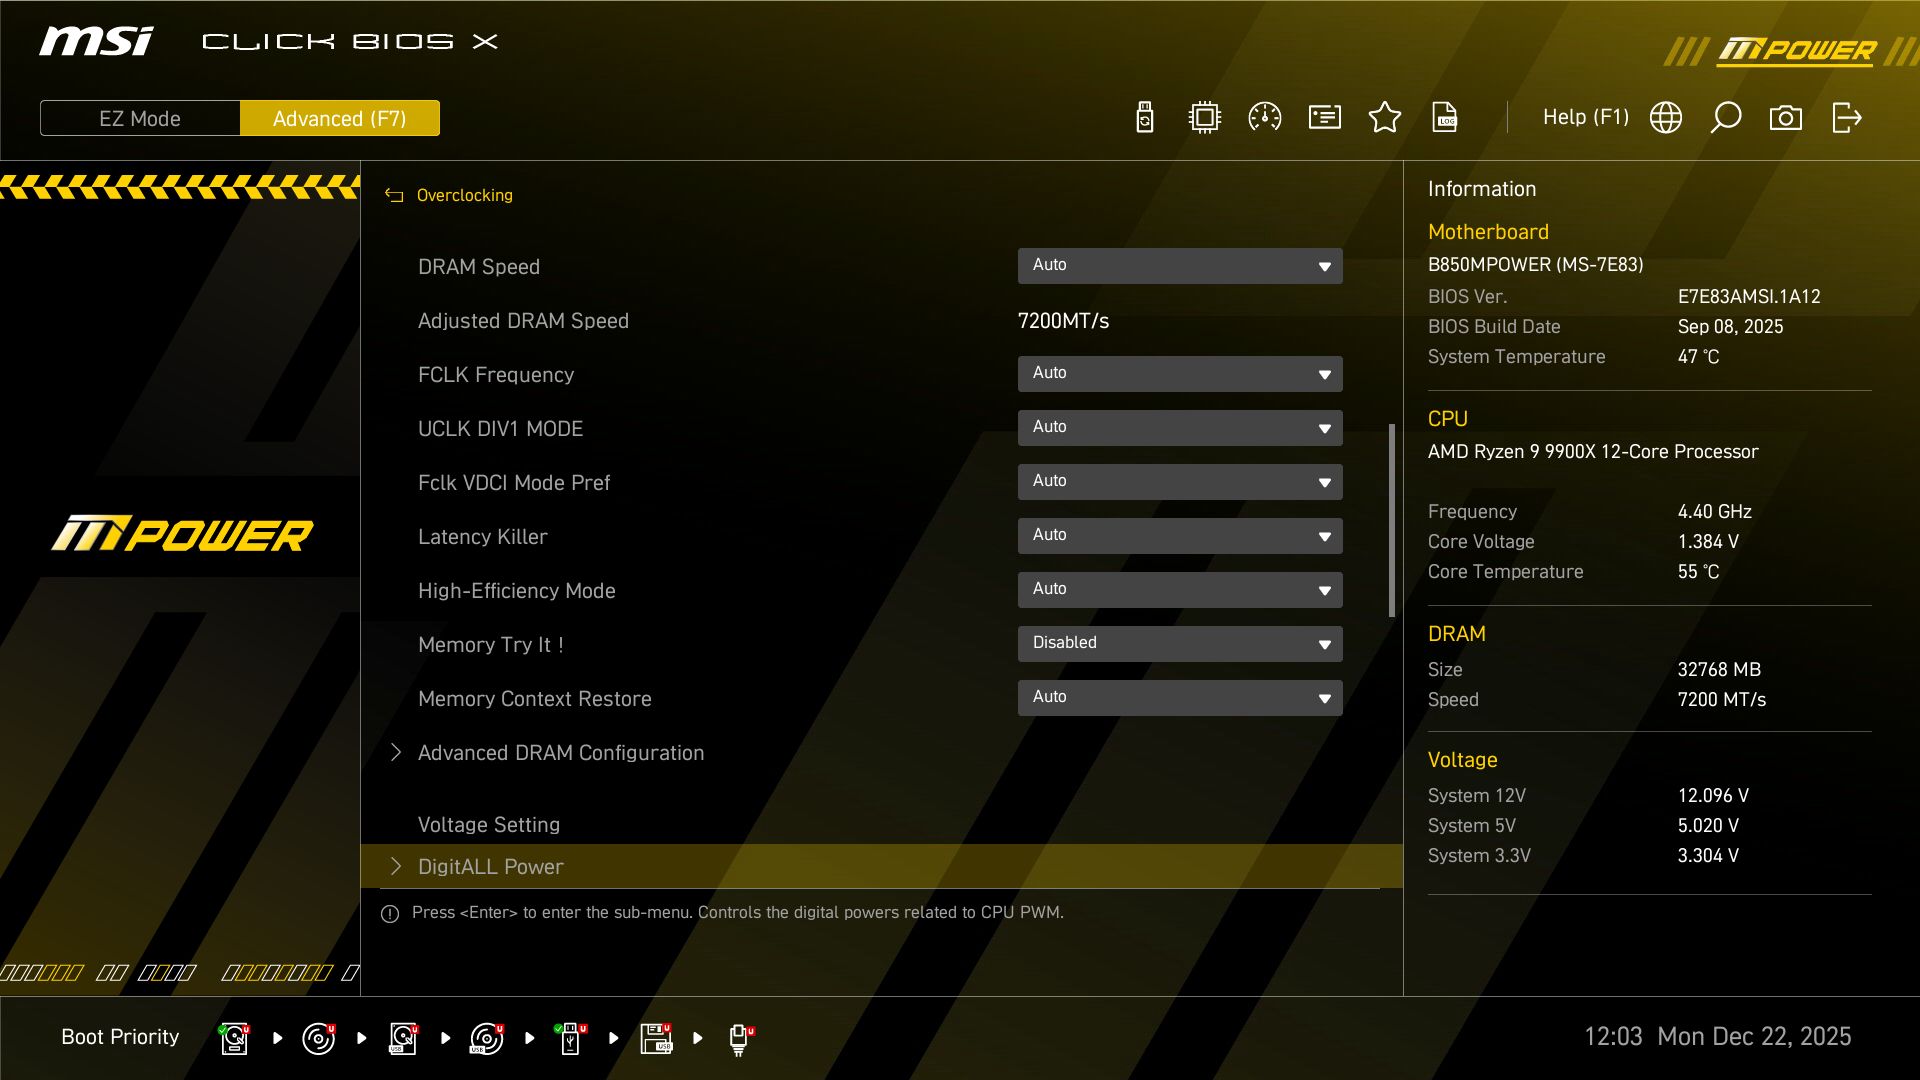Take a BIOS screenshot with camera icon
This screenshot has width=1920, height=1080.
pyautogui.click(x=1786, y=117)
